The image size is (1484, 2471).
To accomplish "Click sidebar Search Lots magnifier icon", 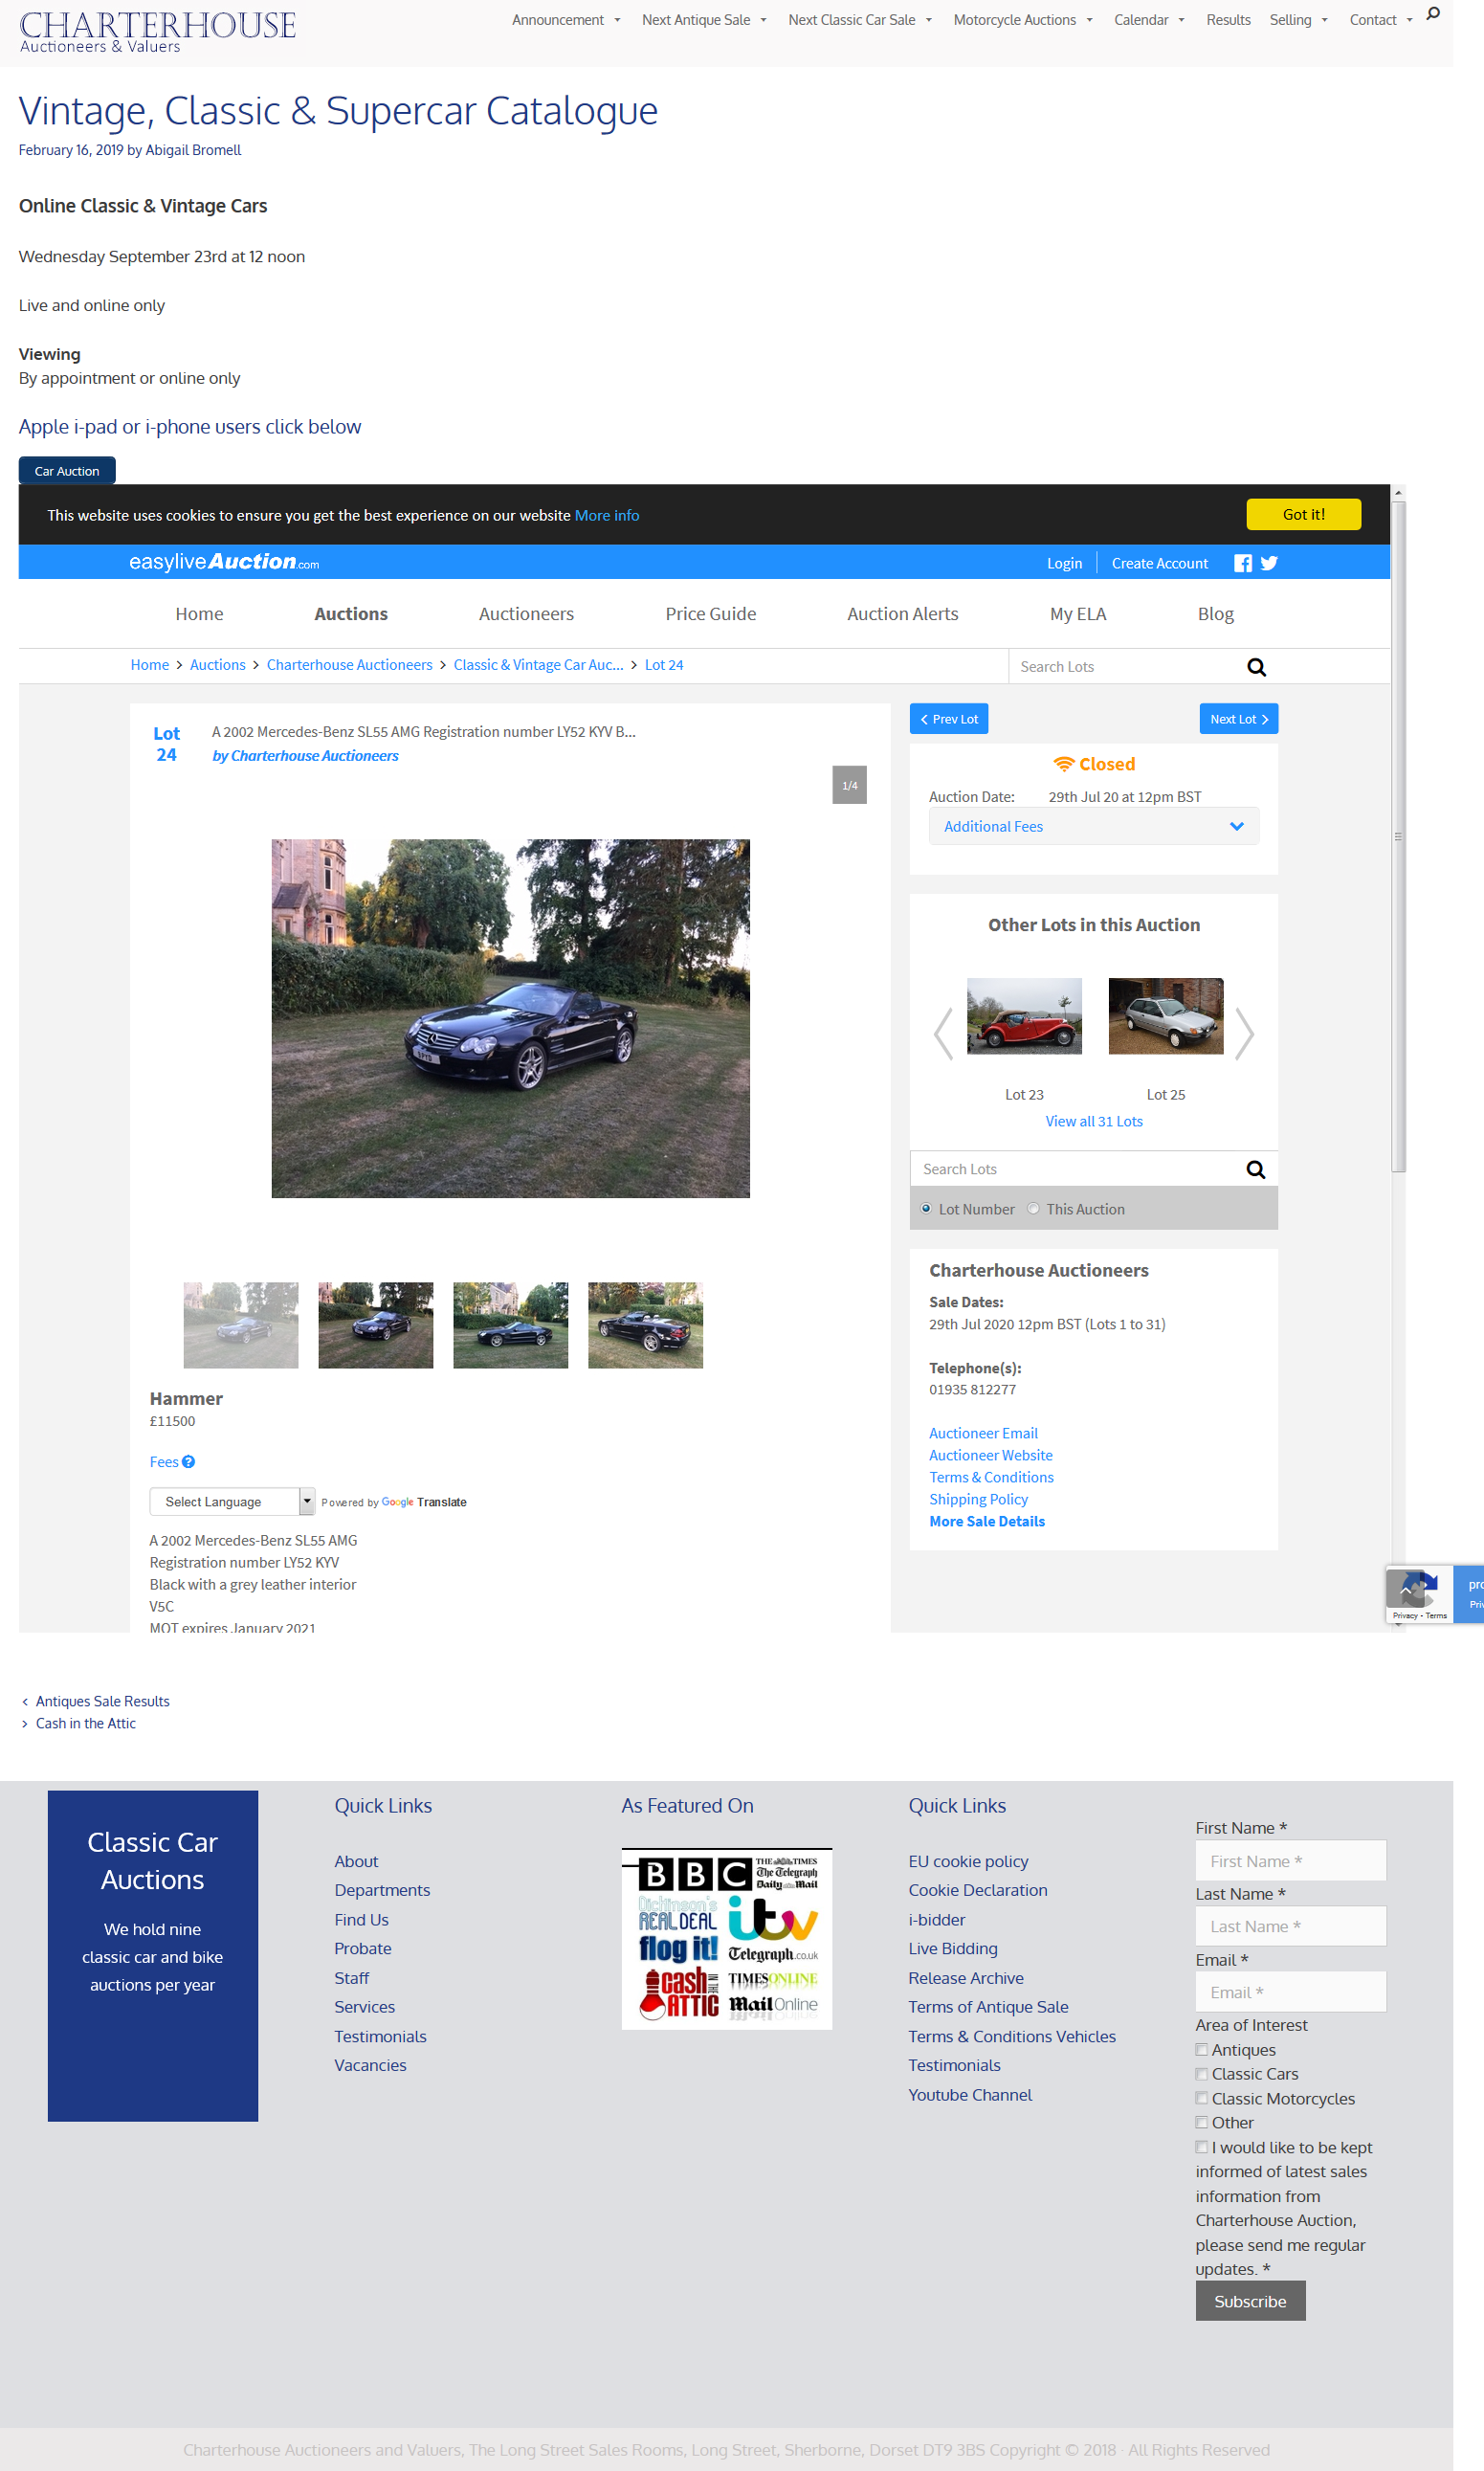I will [1255, 1169].
